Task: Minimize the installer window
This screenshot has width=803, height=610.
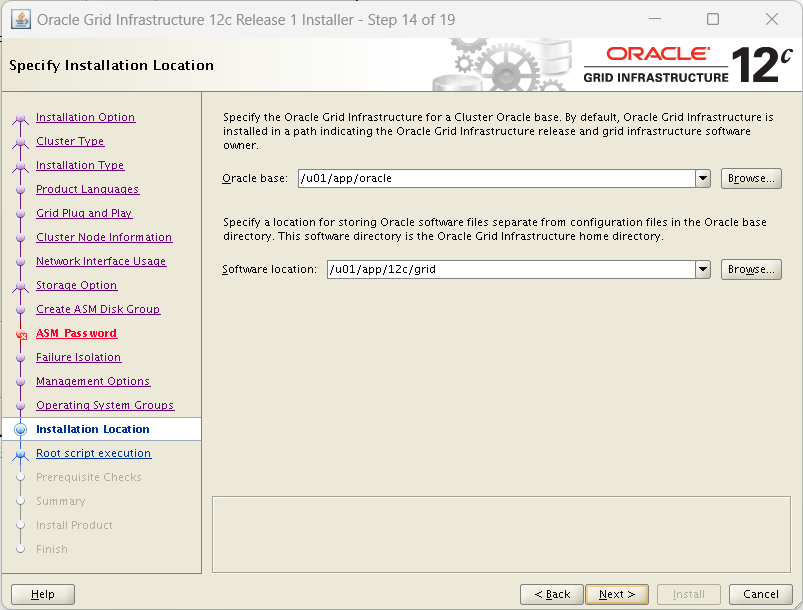Action: 655,19
